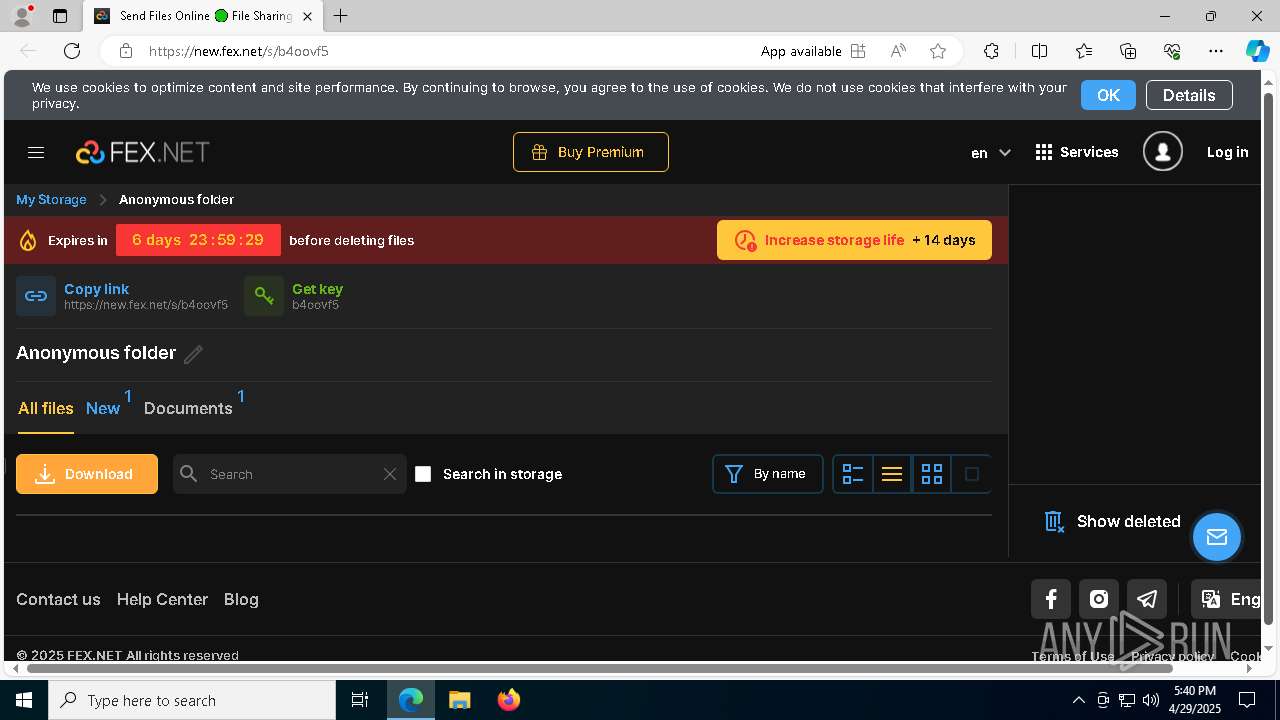Click the Read aloud icon
1280x720 pixels.
[x=898, y=51]
